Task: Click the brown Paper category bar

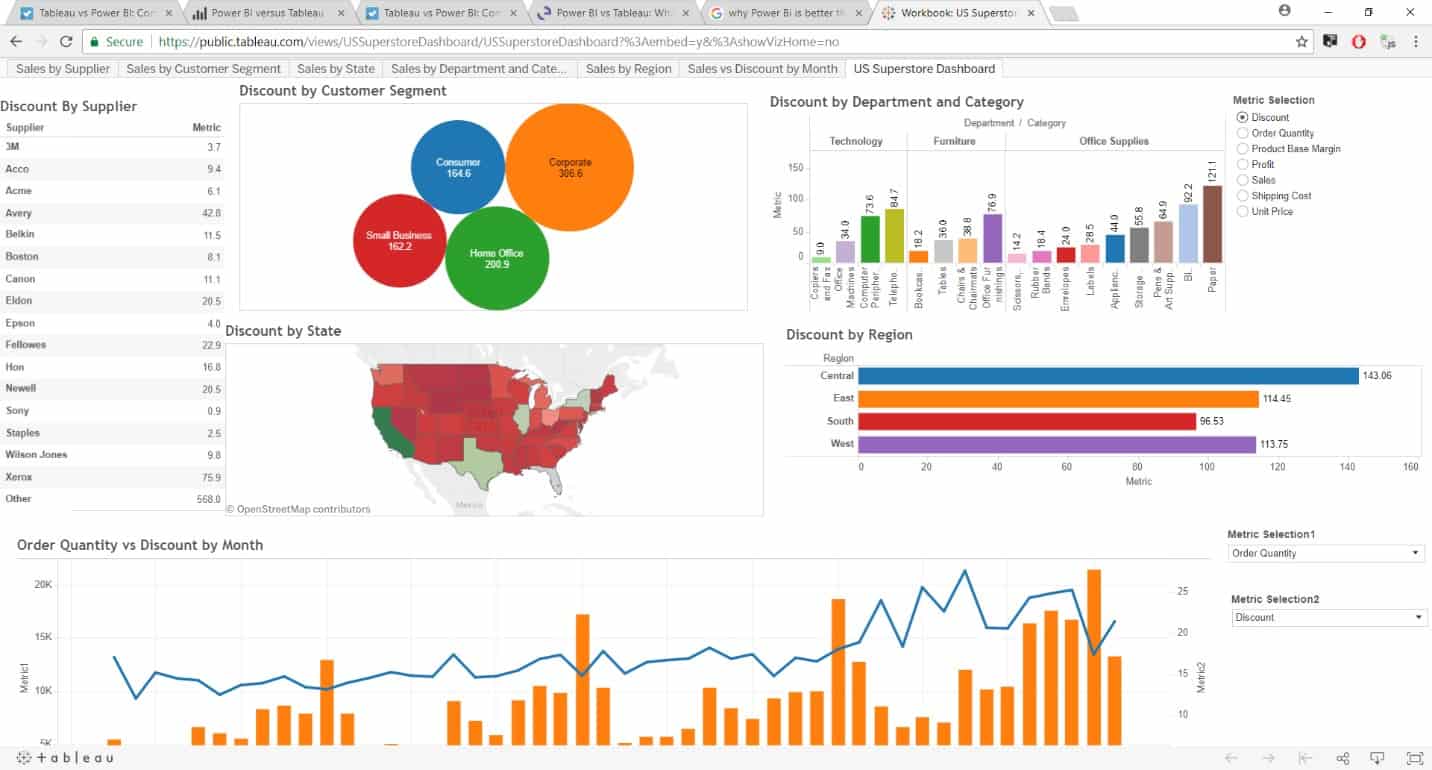Action: [1212, 224]
